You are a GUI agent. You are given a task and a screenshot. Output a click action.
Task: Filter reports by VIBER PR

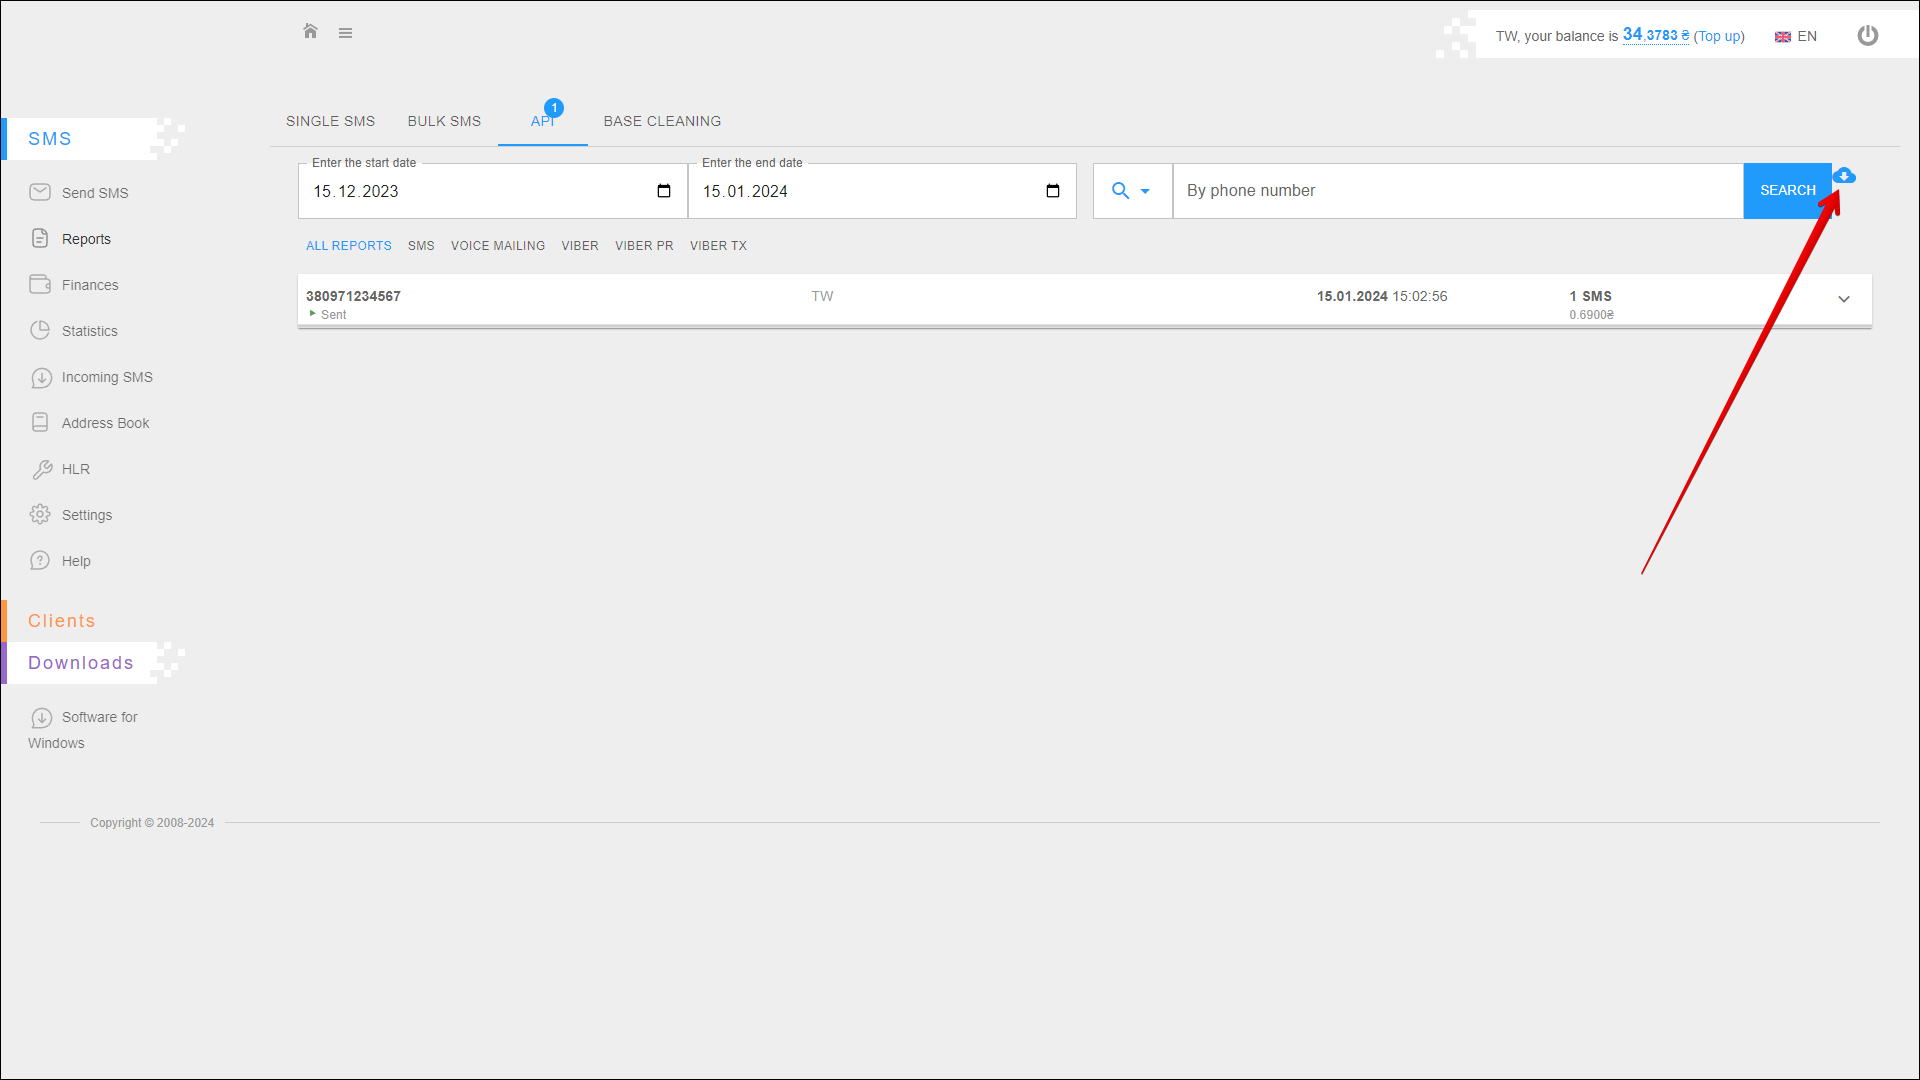click(x=644, y=246)
